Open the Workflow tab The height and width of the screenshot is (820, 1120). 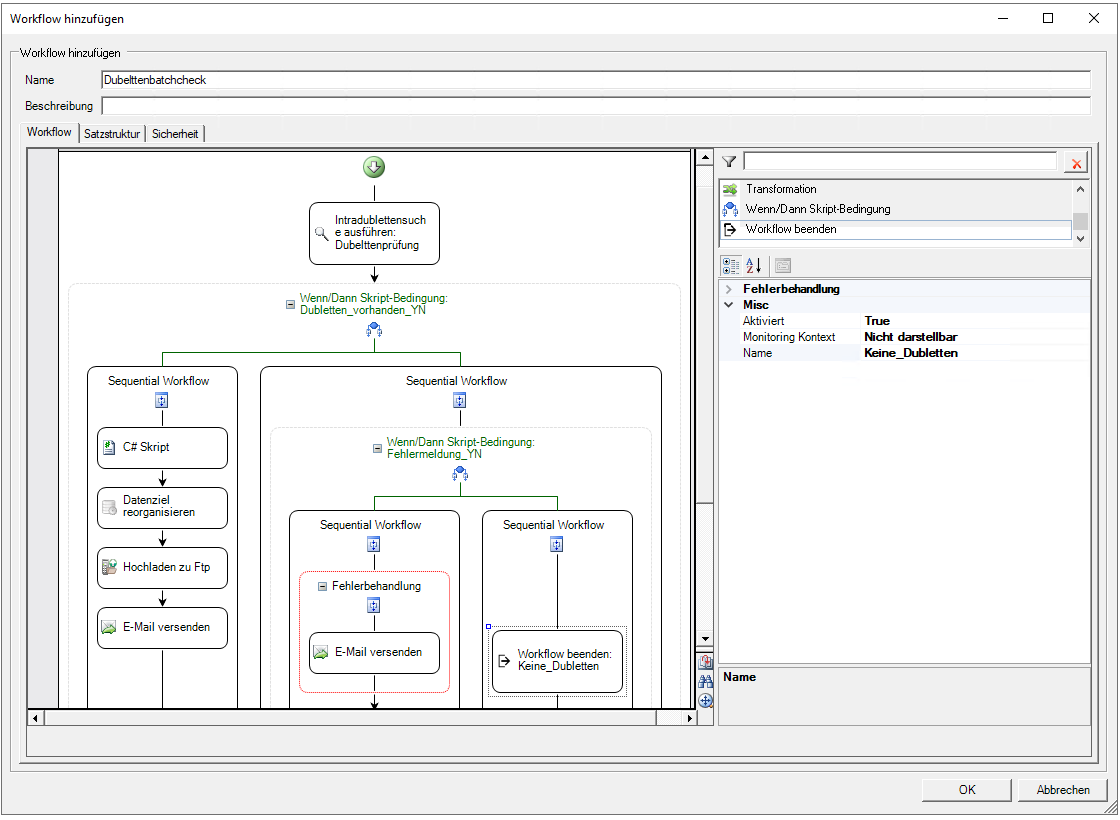pyautogui.click(x=49, y=132)
